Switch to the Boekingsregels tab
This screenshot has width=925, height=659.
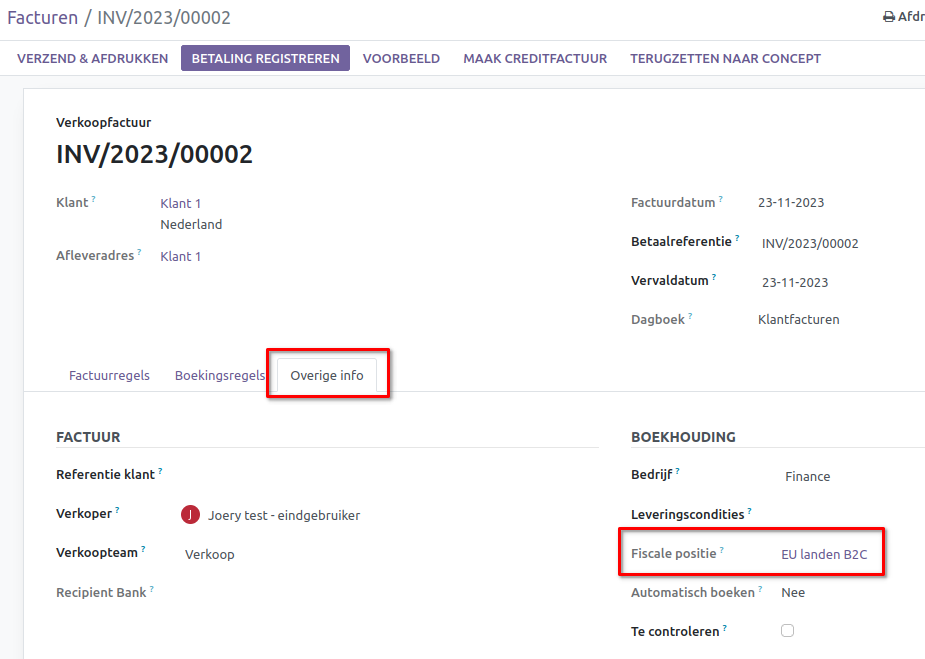[x=219, y=375]
